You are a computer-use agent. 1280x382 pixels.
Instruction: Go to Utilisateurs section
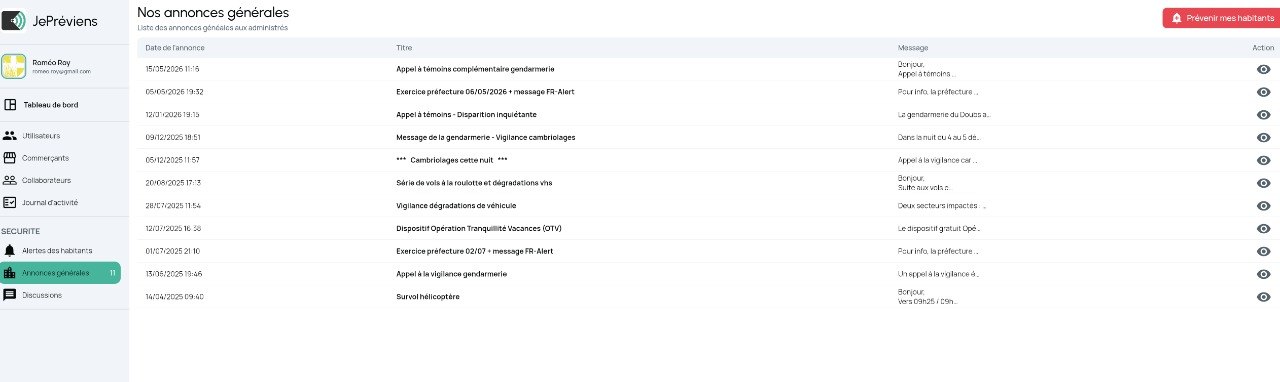click(x=41, y=135)
